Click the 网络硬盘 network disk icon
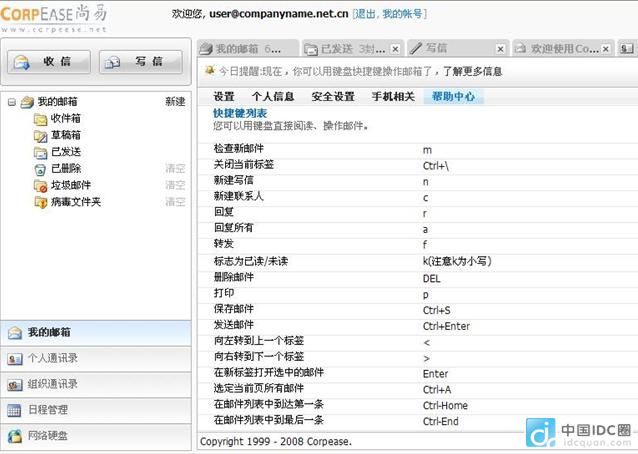The image size is (638, 454). point(15,436)
